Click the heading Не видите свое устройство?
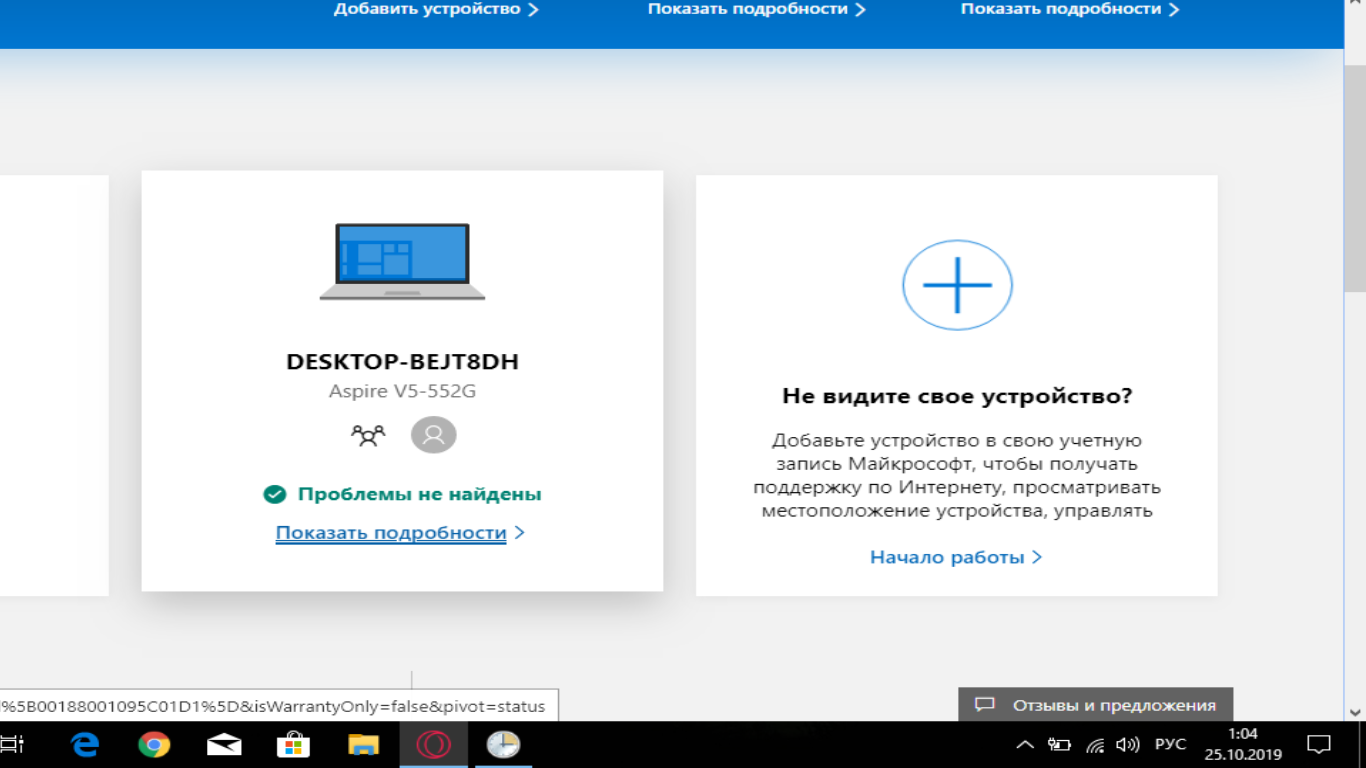This screenshot has width=1366, height=768. click(957, 396)
